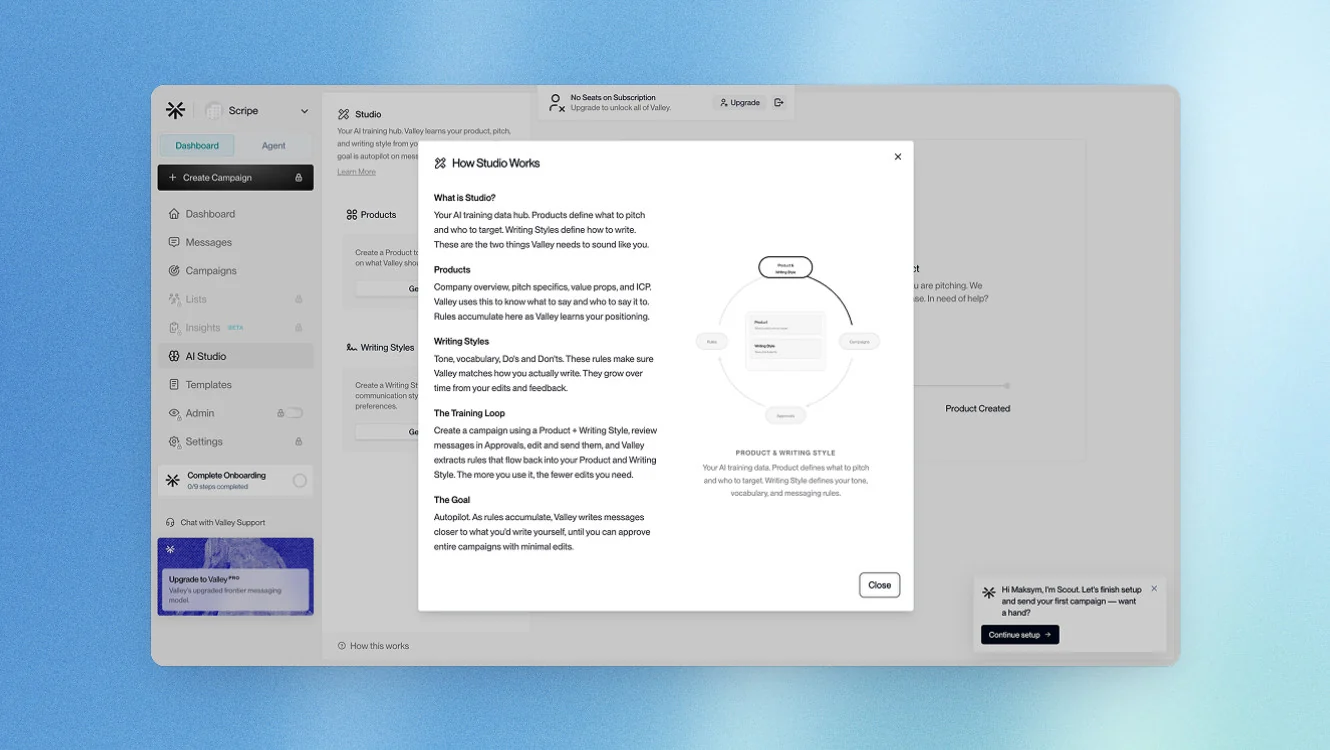Click the lock icon beside Insights
1330x750 pixels.
pyautogui.click(x=298, y=328)
